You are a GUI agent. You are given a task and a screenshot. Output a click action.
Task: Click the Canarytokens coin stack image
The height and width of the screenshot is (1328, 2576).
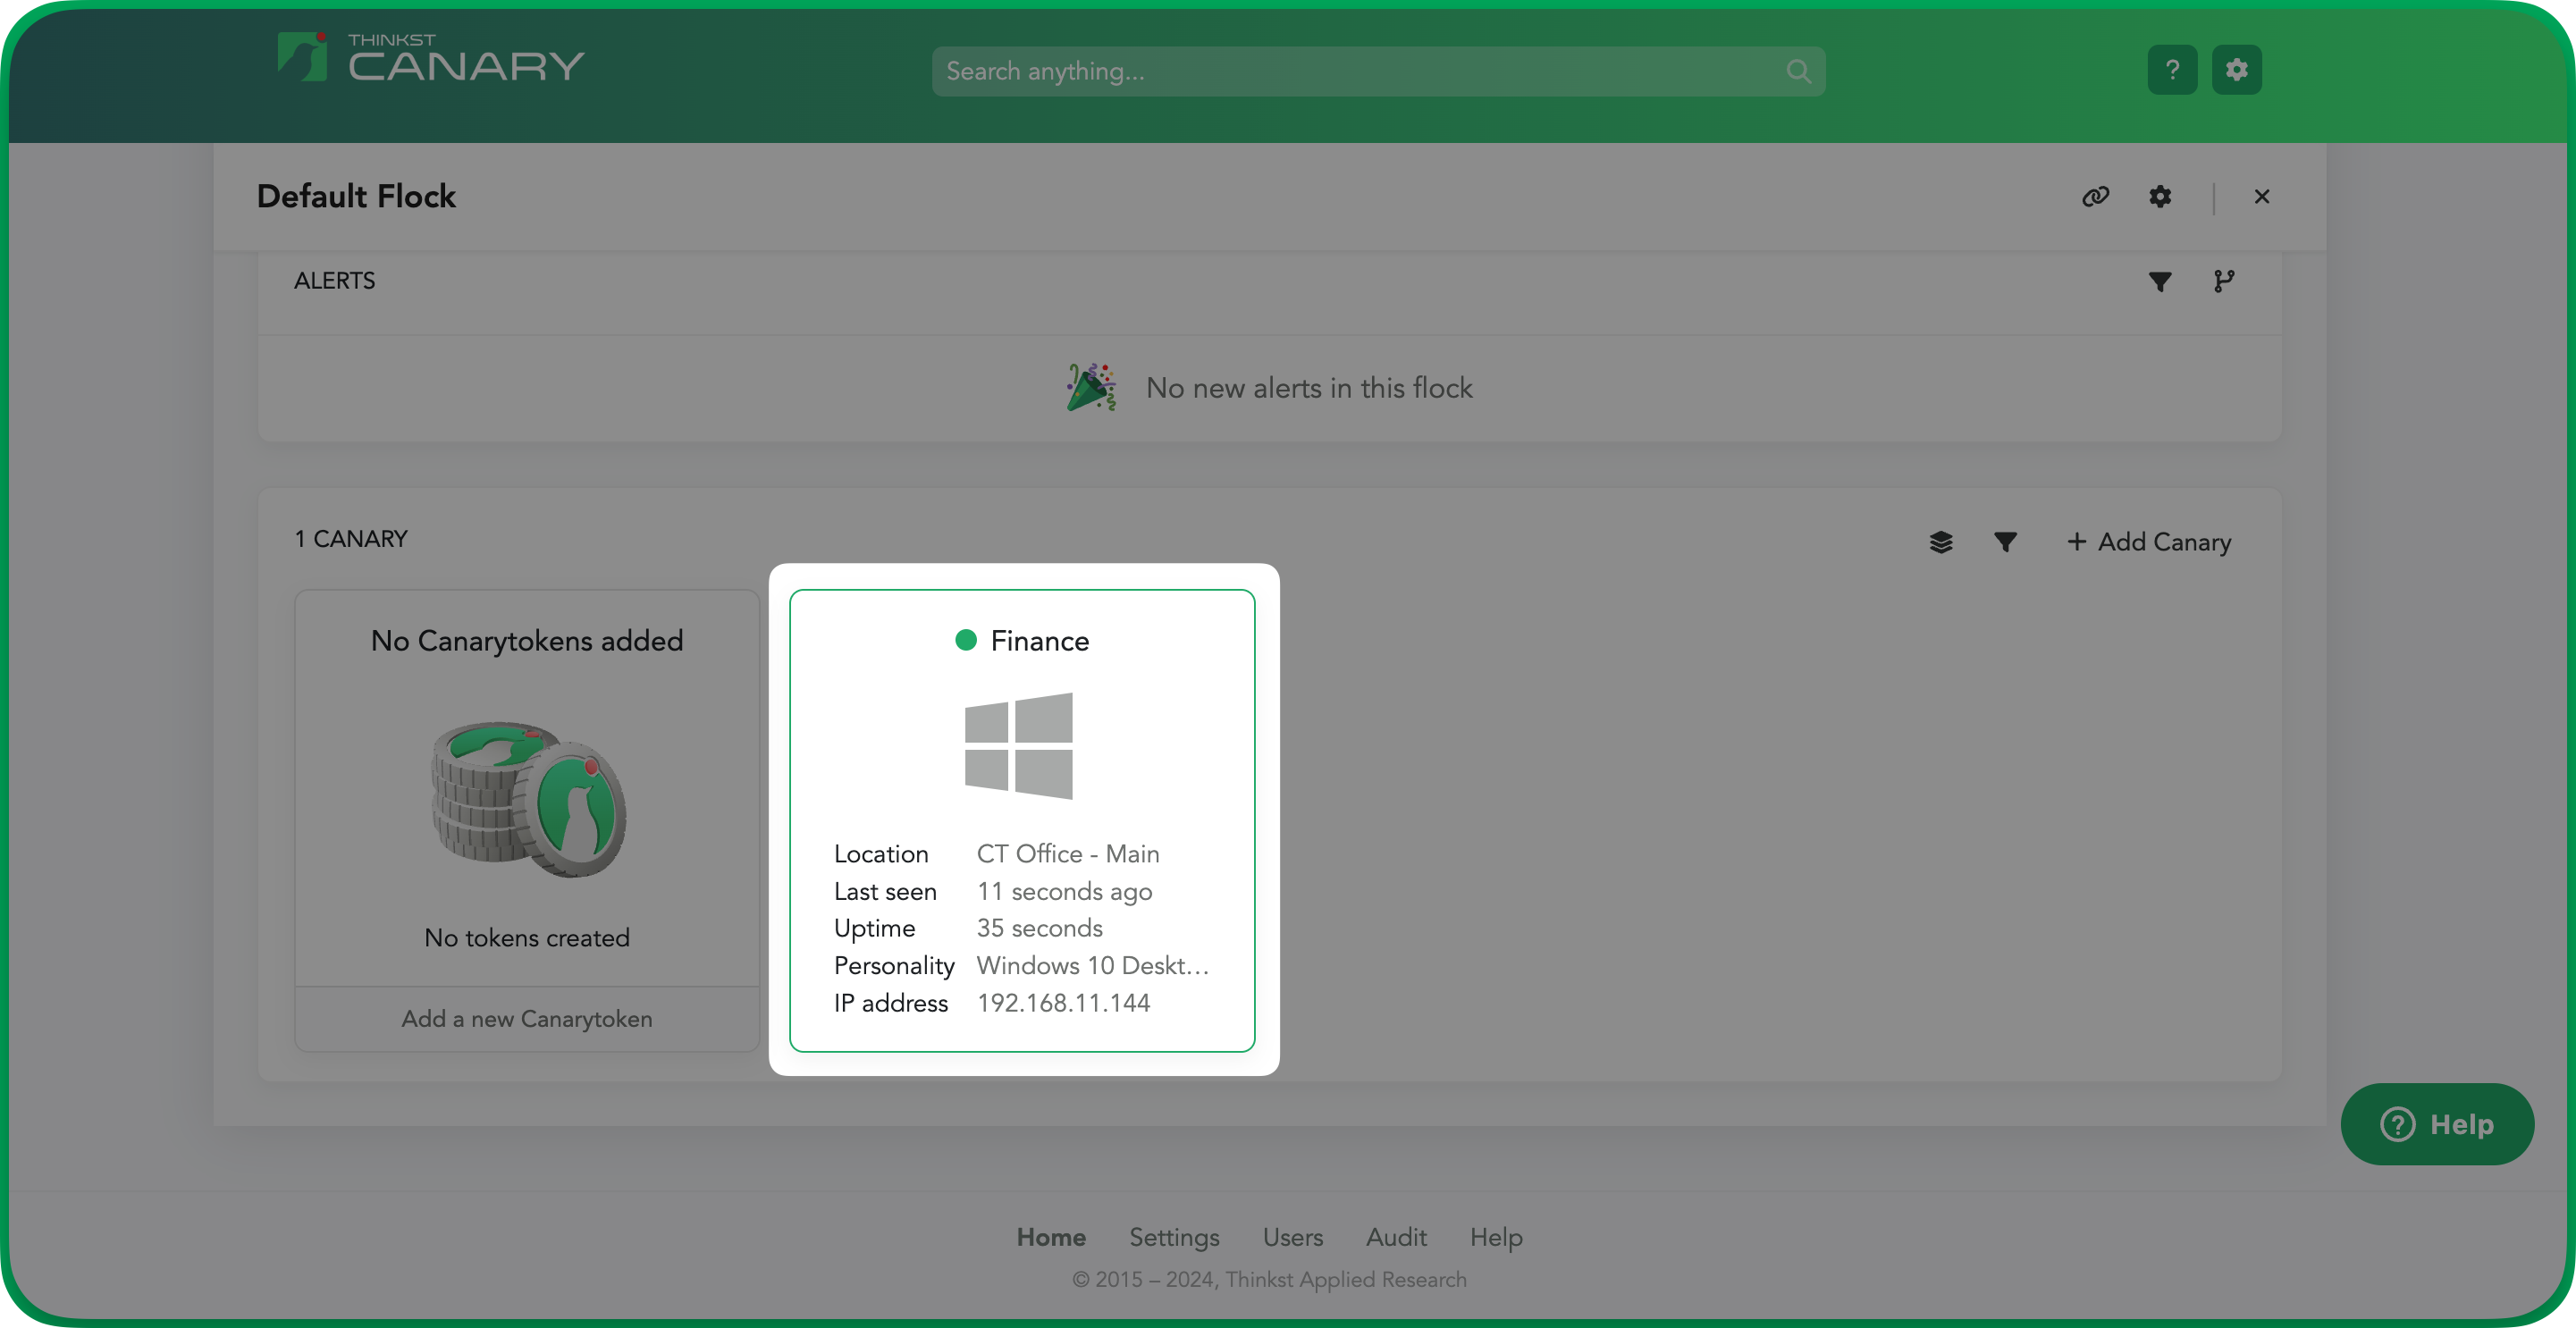[x=528, y=799]
